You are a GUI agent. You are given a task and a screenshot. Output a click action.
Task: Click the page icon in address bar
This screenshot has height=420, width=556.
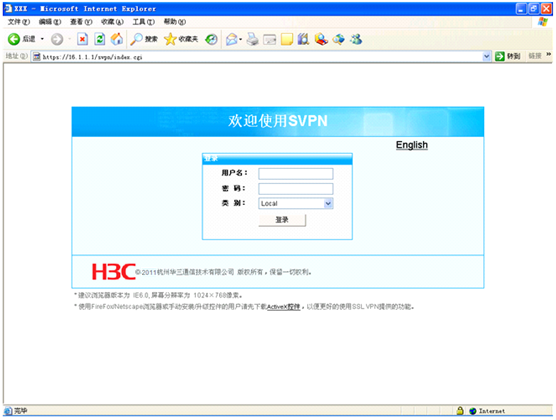tap(36, 56)
